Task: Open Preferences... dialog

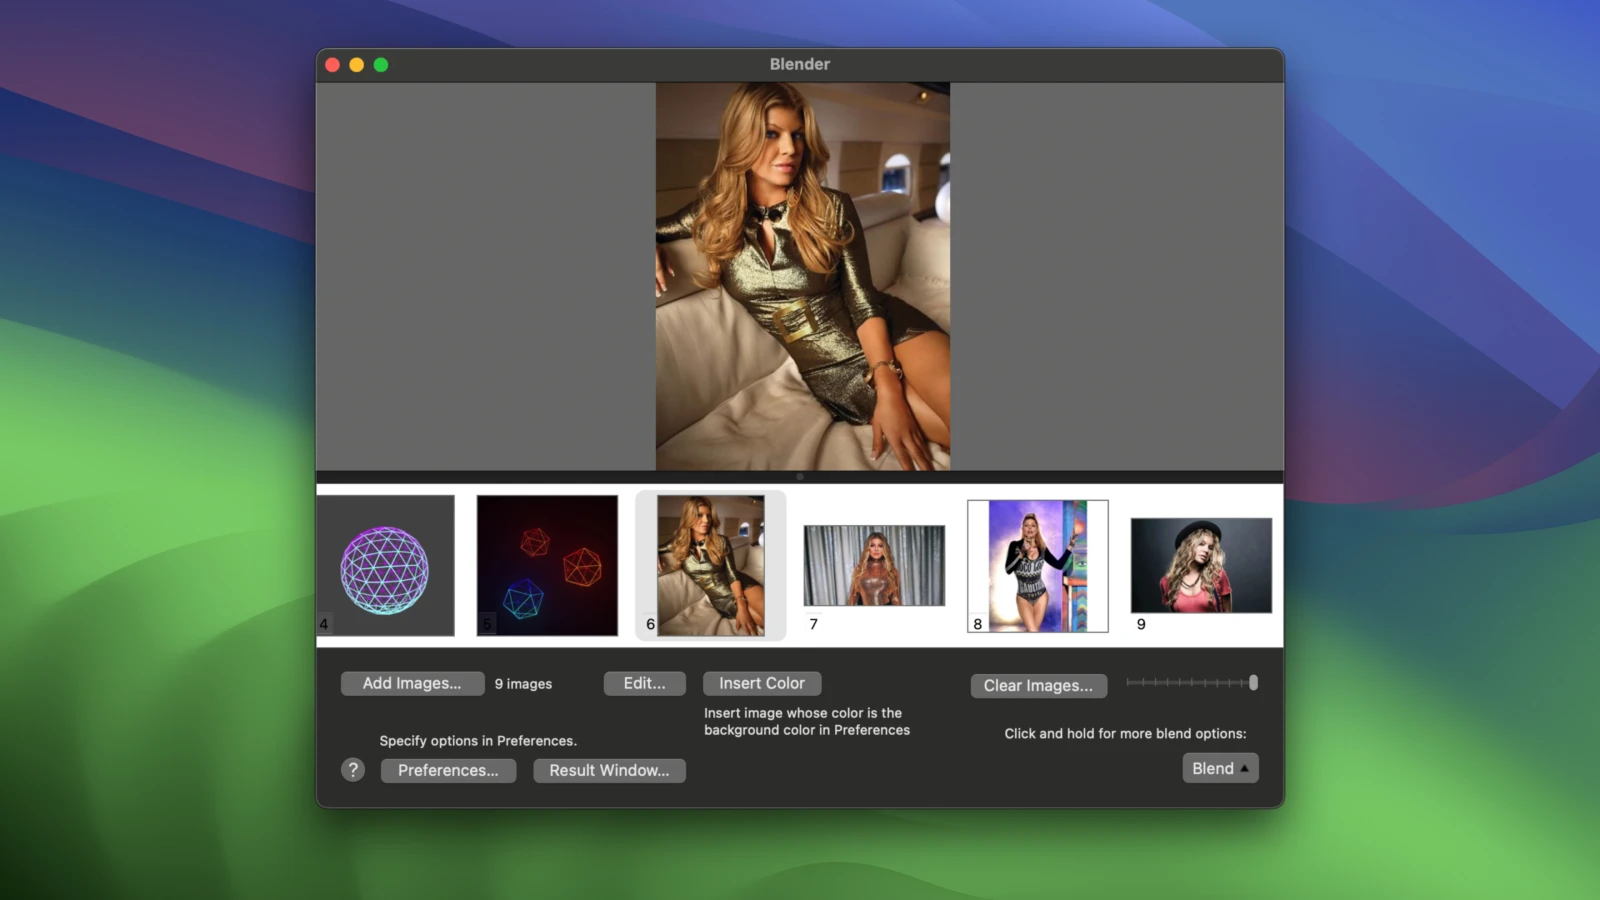Action: click(x=448, y=771)
